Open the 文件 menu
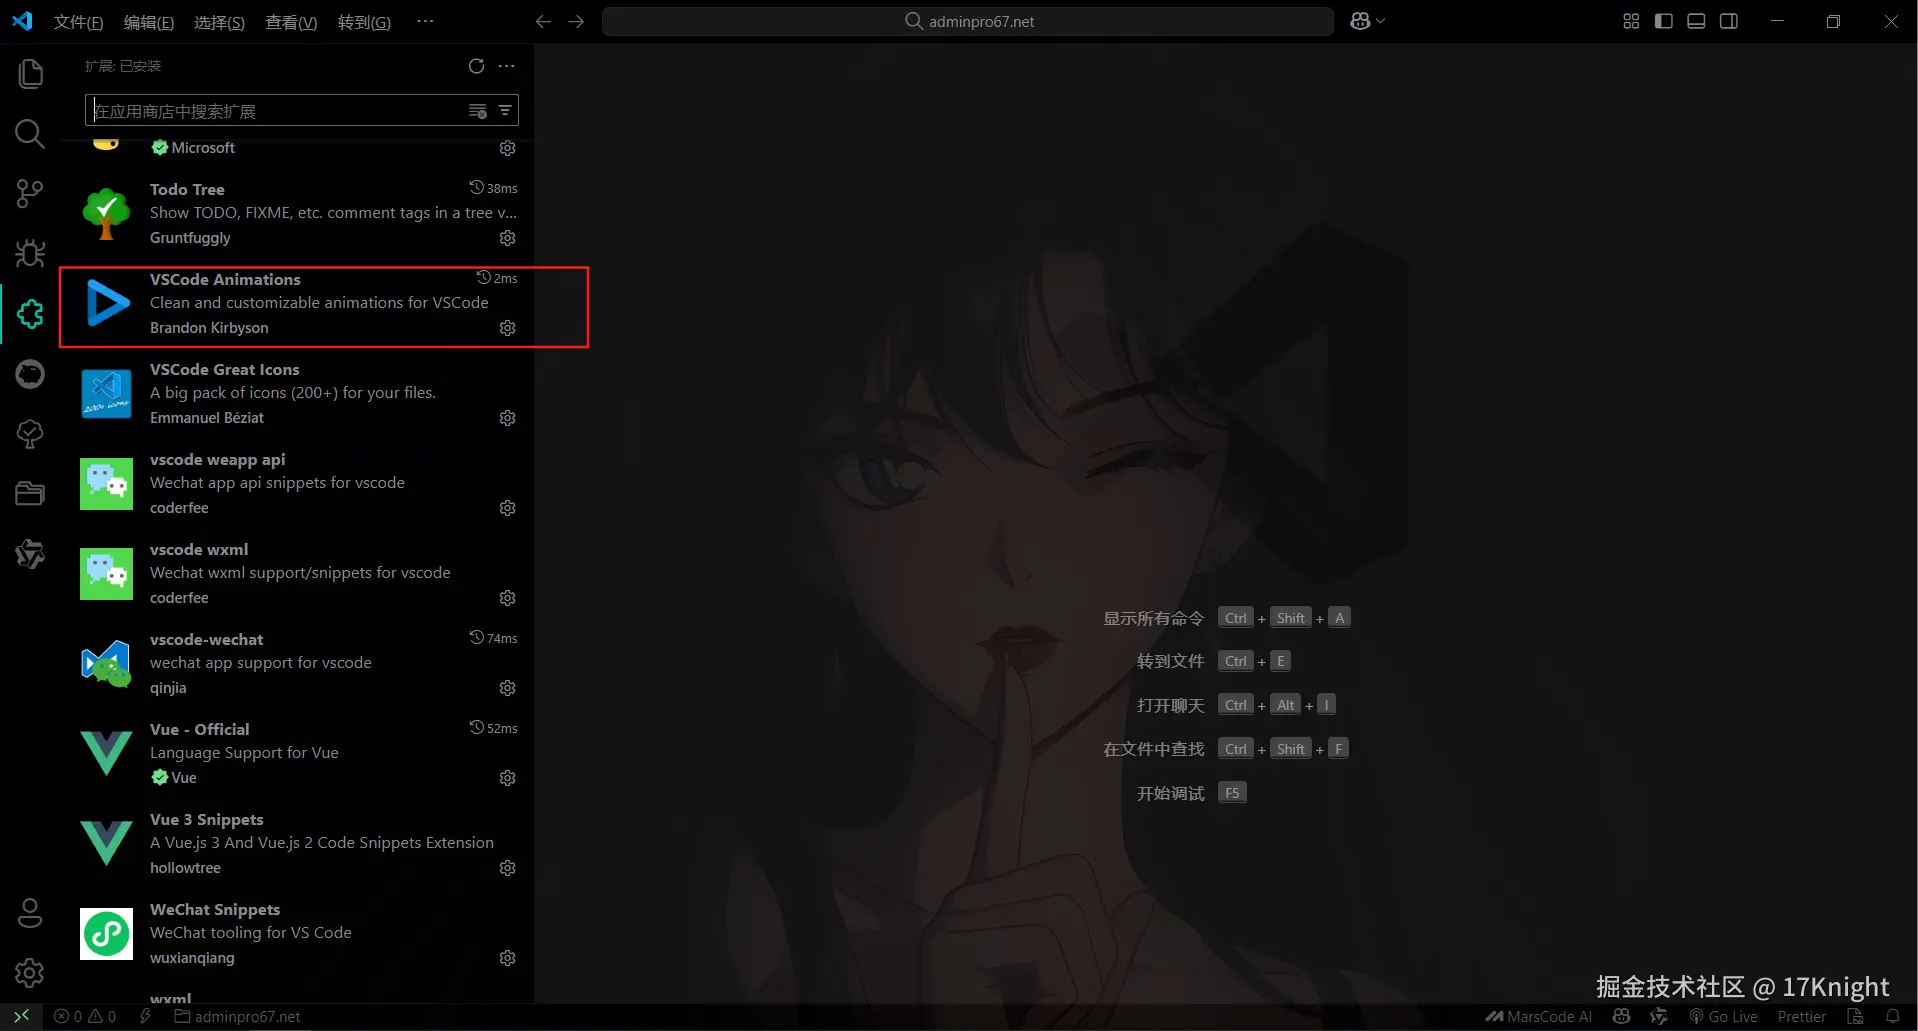 (x=78, y=21)
